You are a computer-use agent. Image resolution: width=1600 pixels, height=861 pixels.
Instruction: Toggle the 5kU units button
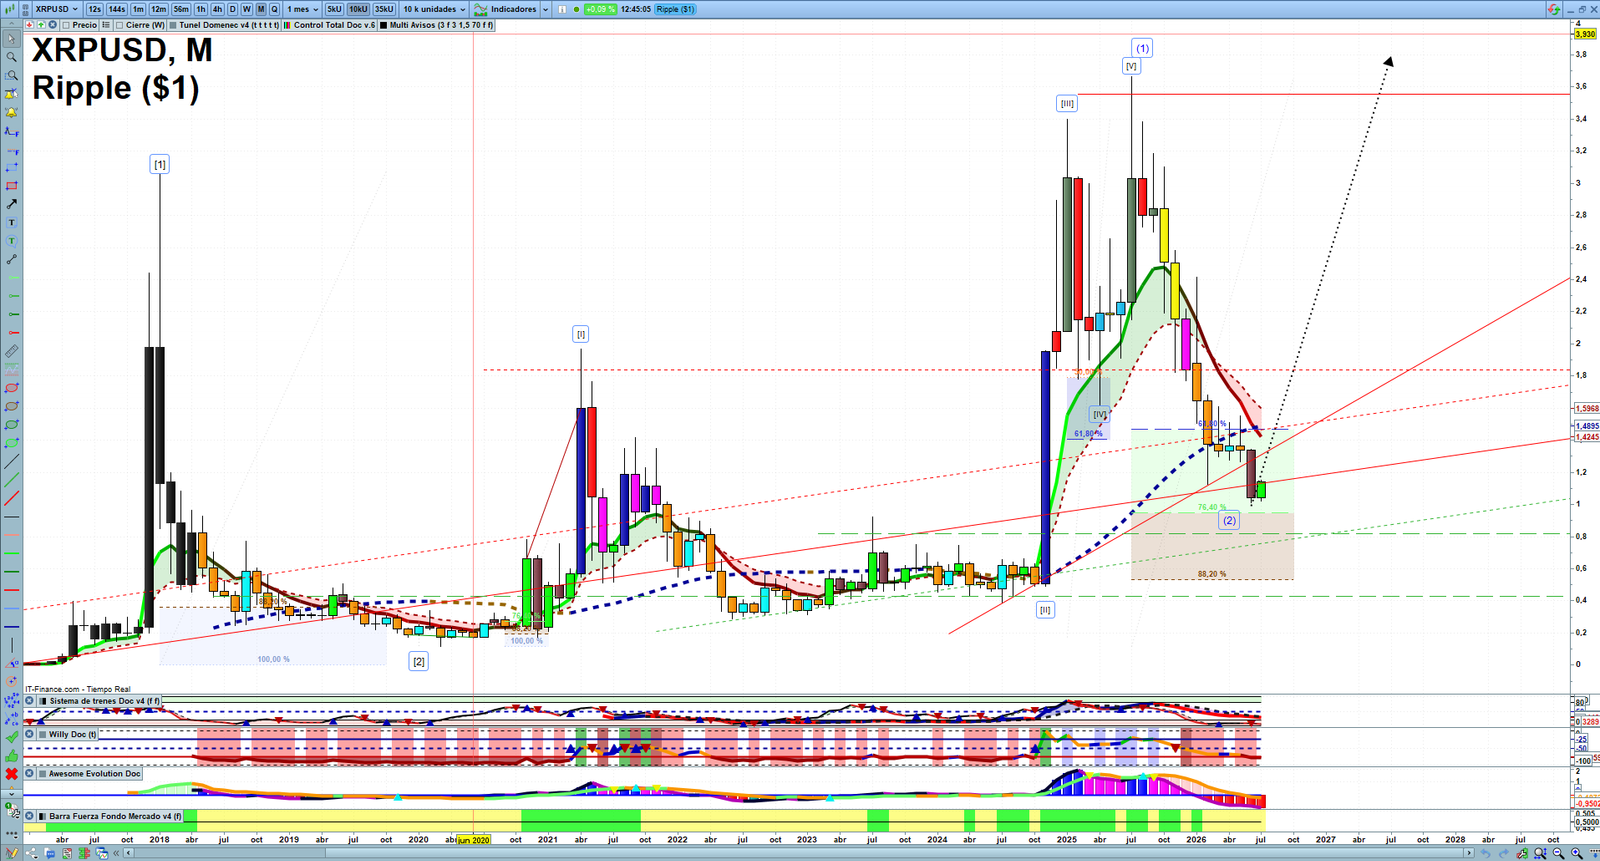tap(334, 9)
